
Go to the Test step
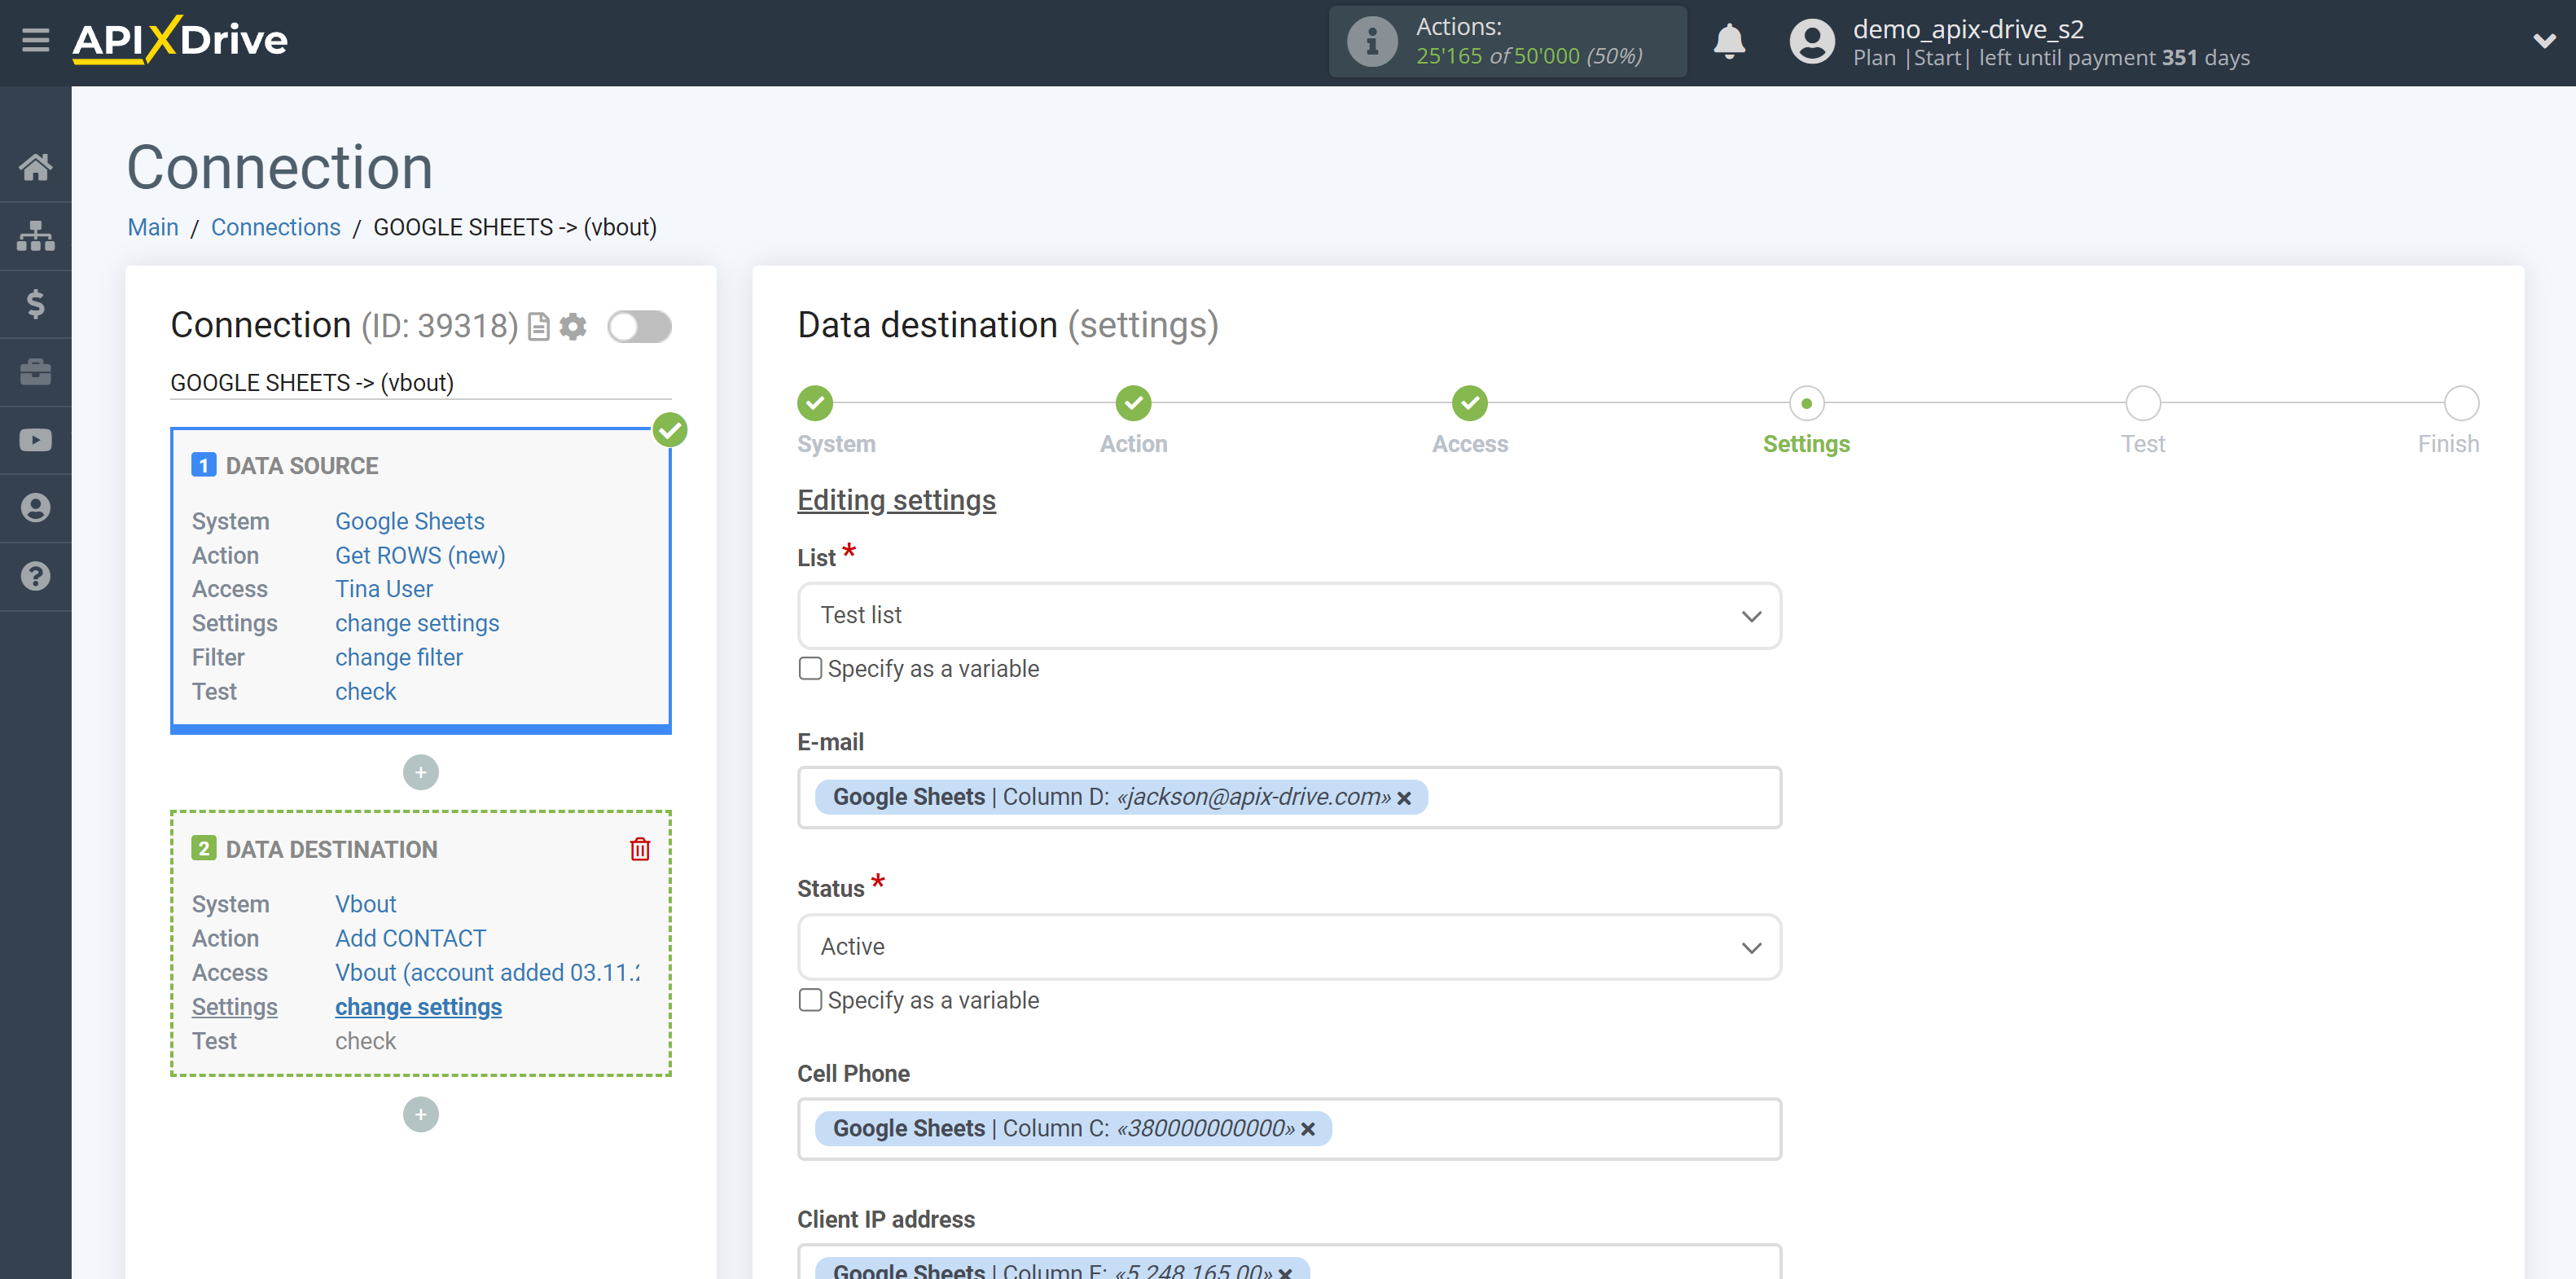[x=2142, y=403]
